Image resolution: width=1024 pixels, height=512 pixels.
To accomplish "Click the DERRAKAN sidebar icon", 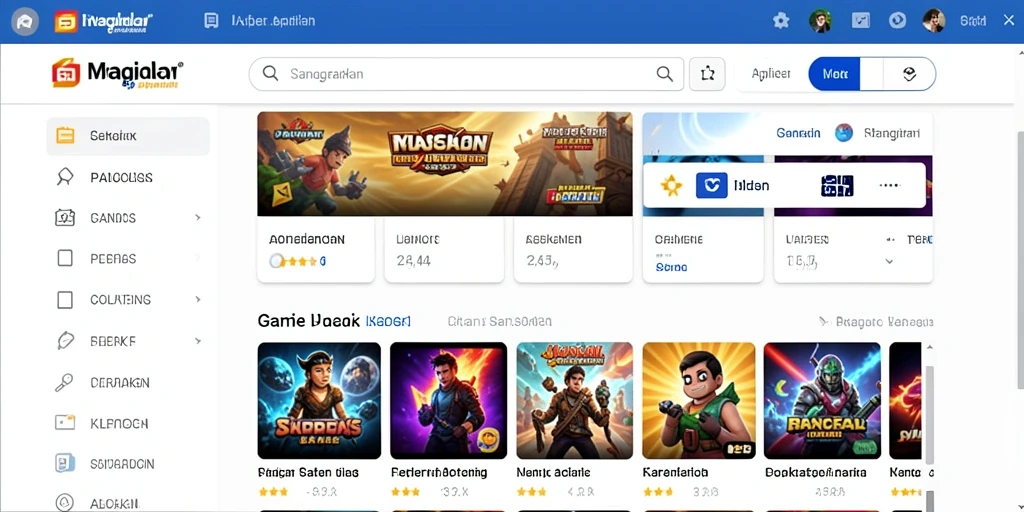I will point(64,383).
